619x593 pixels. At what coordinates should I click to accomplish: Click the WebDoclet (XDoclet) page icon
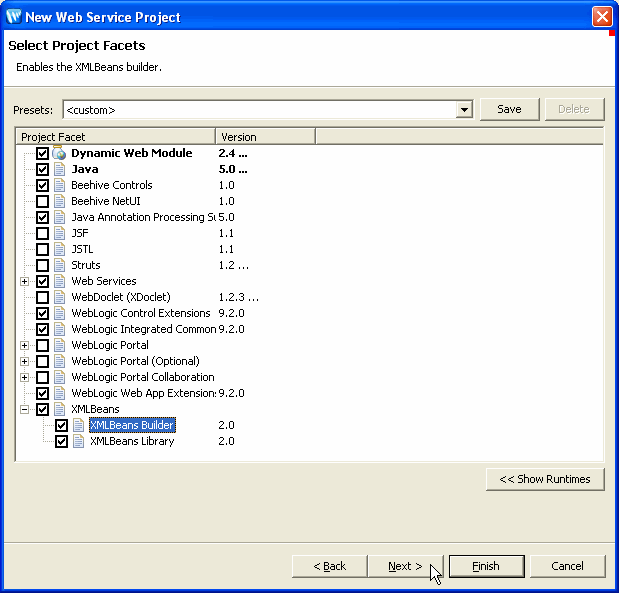[x=60, y=297]
